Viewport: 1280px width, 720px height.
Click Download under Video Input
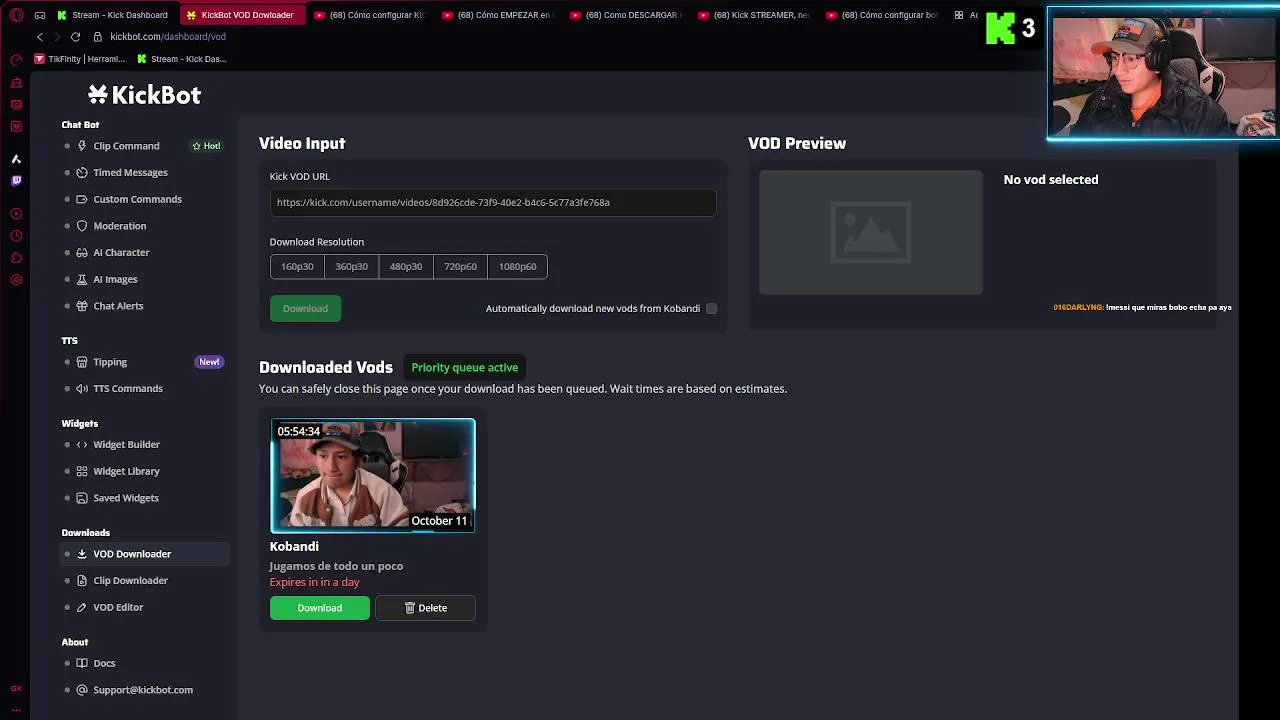point(305,308)
